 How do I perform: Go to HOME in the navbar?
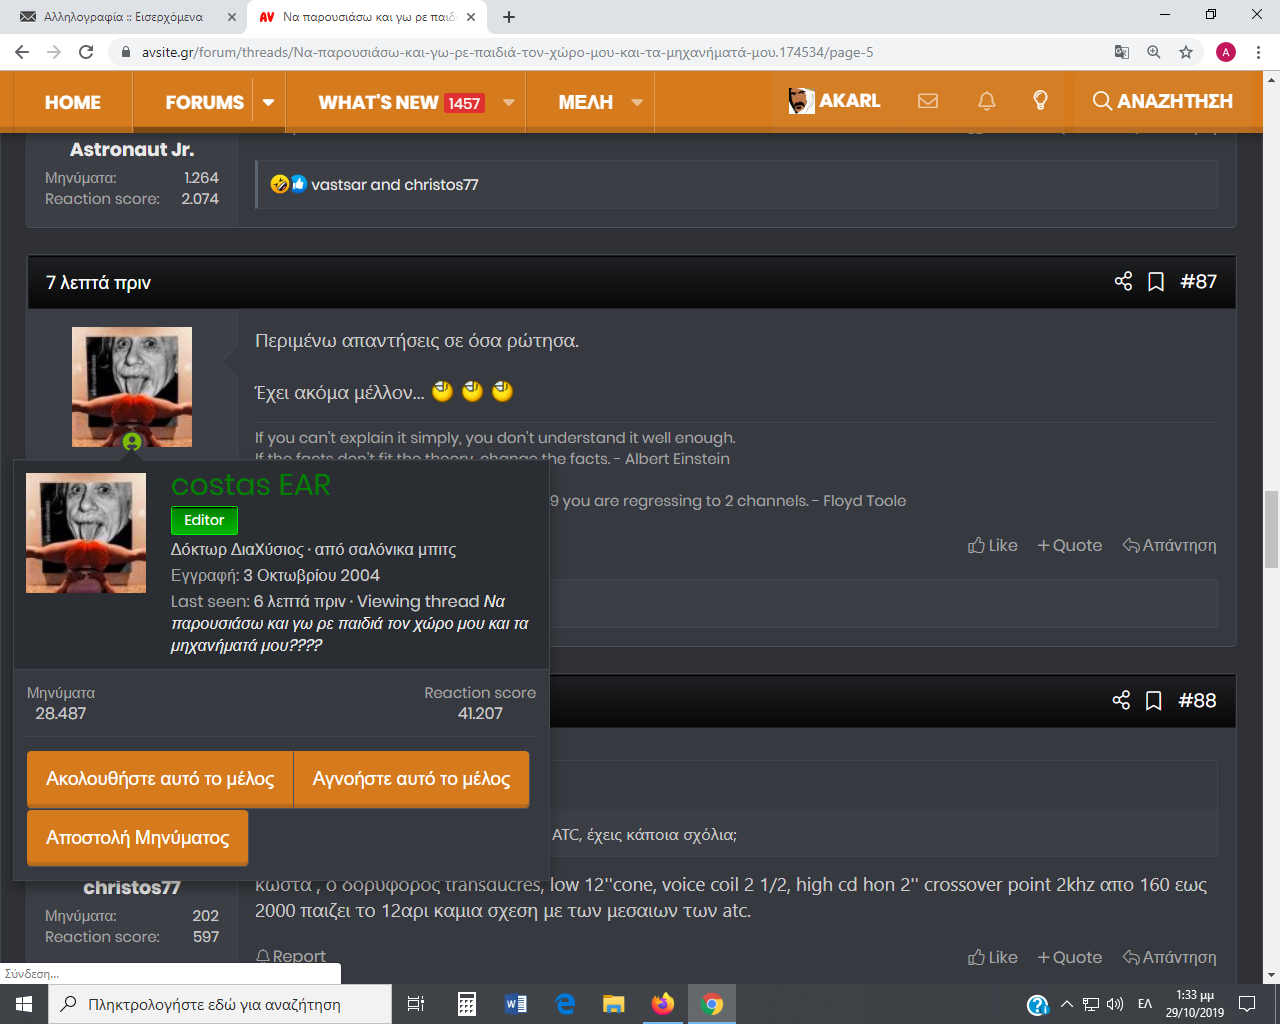(73, 102)
